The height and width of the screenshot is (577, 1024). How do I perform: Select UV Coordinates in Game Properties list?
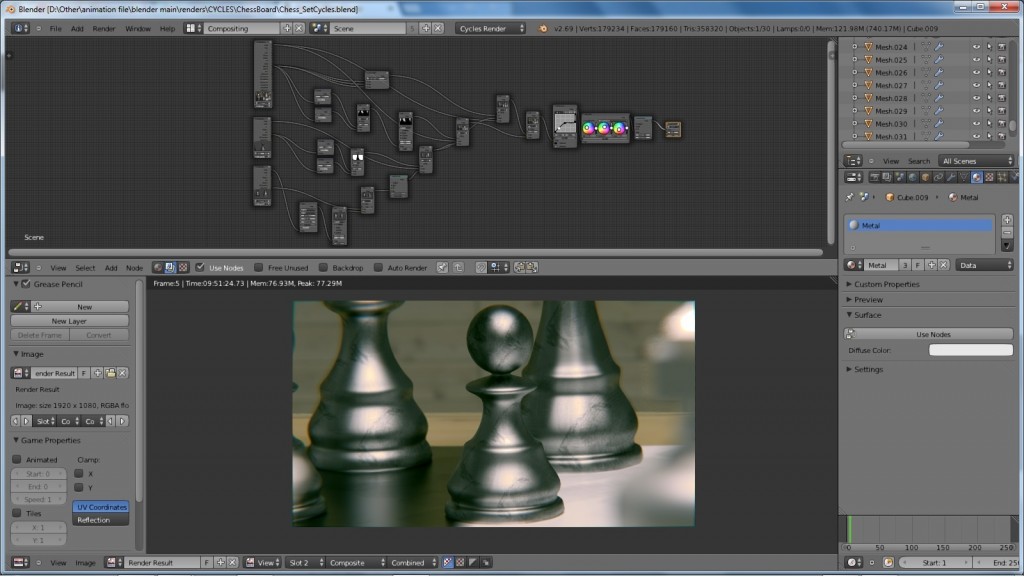click(x=100, y=507)
